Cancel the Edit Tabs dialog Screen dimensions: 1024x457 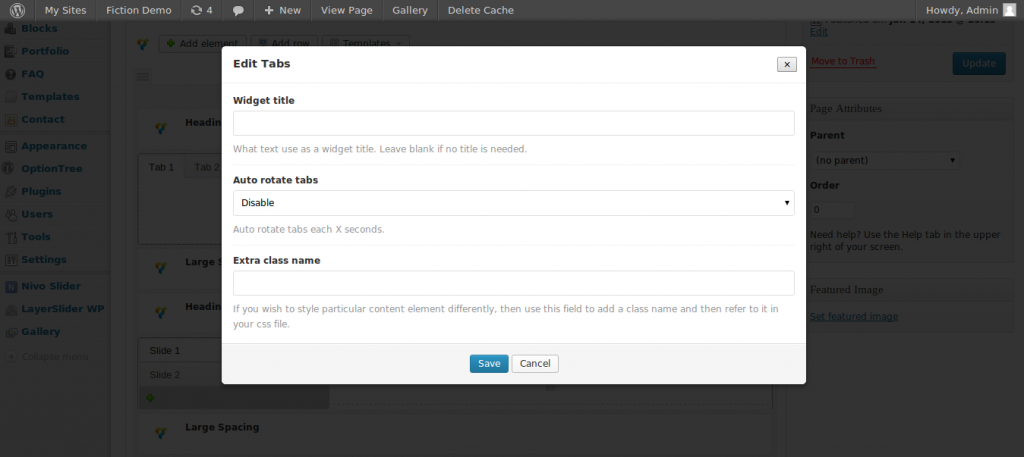(535, 364)
